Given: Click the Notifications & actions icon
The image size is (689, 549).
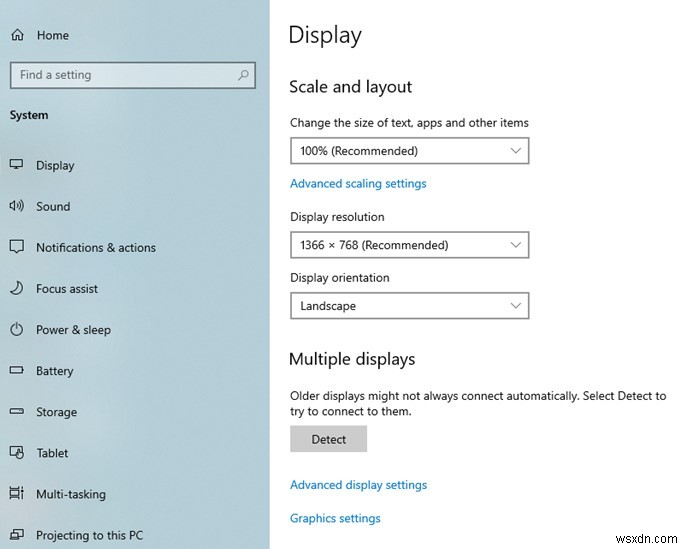Looking at the screenshot, I should pos(17,247).
